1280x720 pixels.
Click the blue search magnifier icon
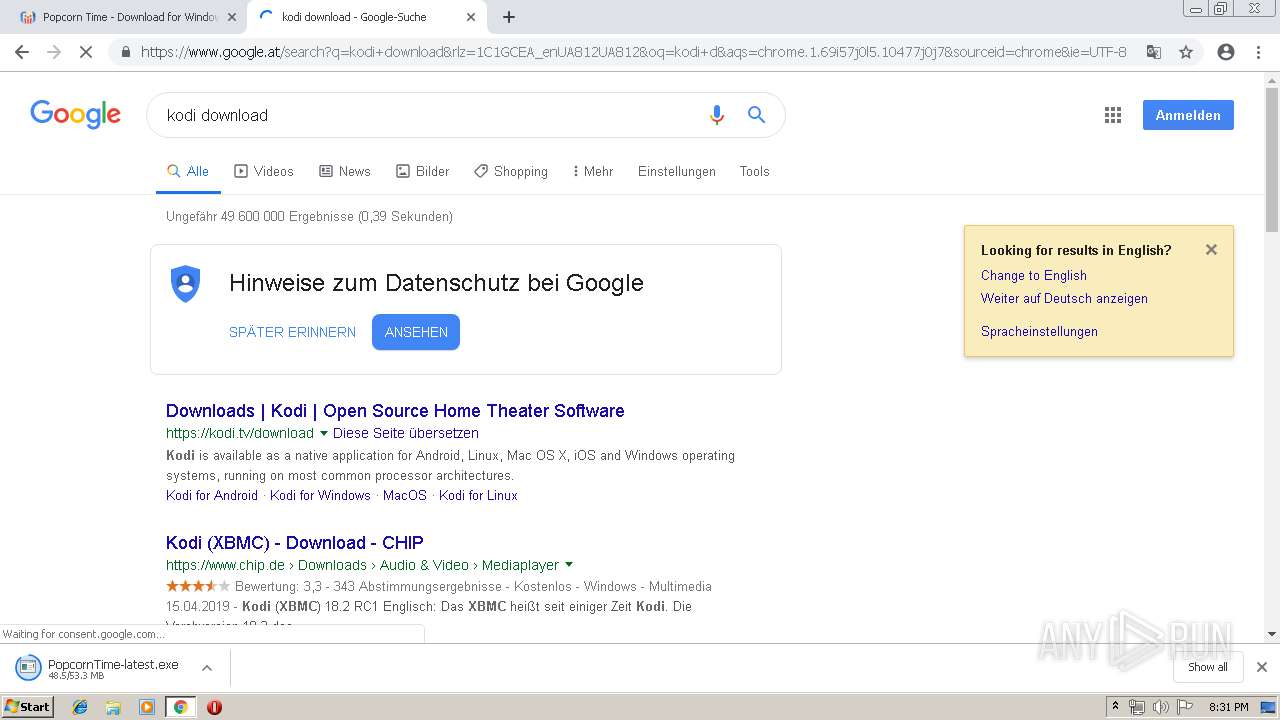tap(757, 115)
